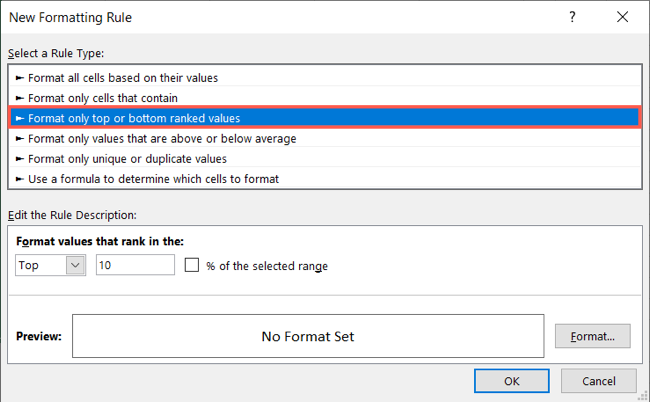Viewport: 650px width, 402px height.
Task: Click the rank value field showing 10
Action: coord(135,266)
